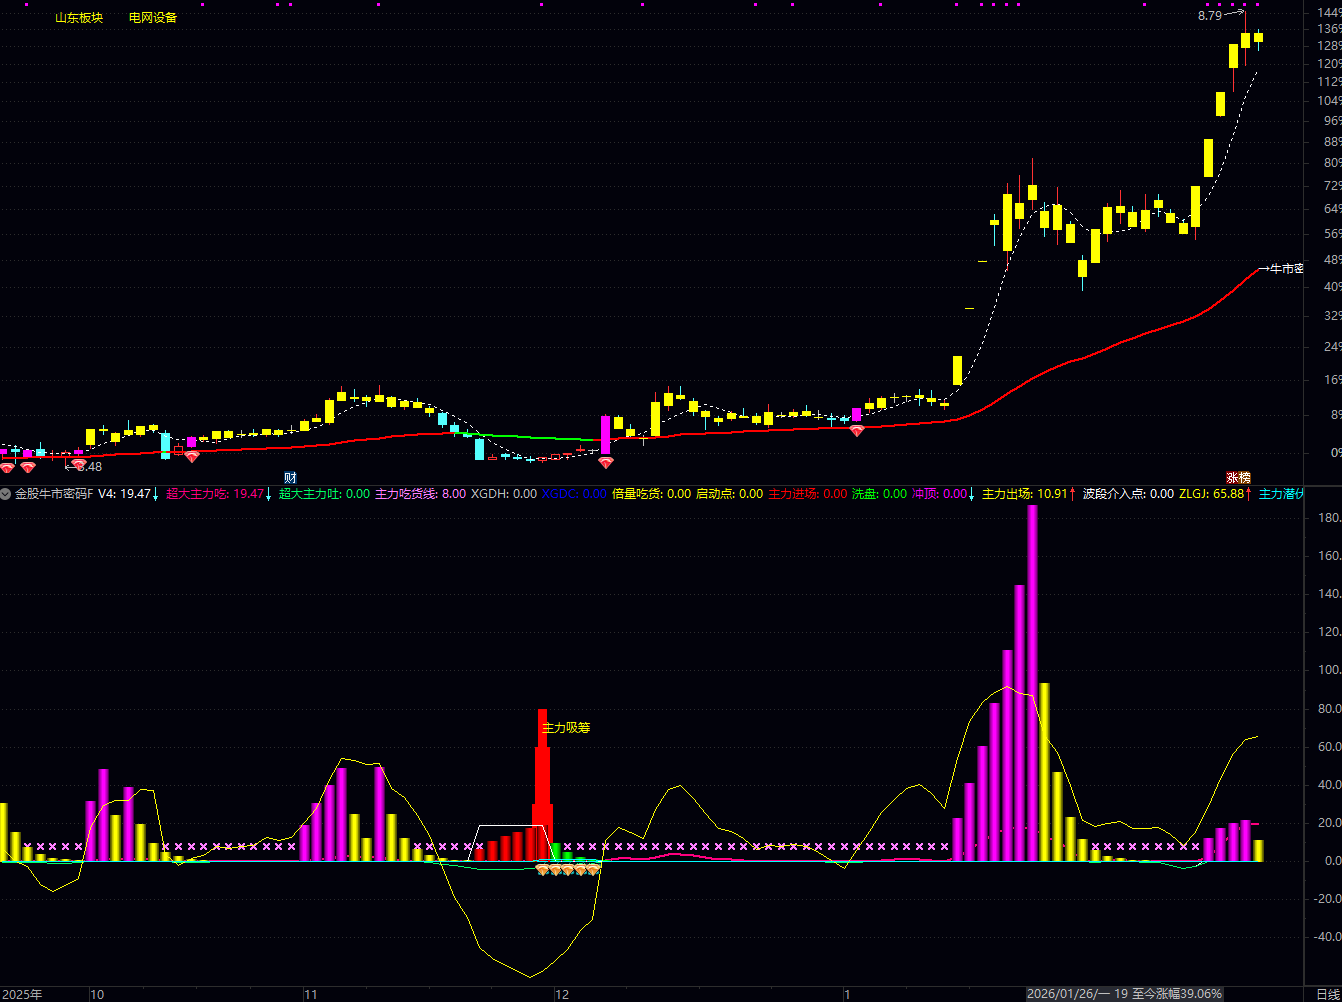
Task: Click the indicator settings icon beside 金股牛市密码F
Action: point(6,494)
